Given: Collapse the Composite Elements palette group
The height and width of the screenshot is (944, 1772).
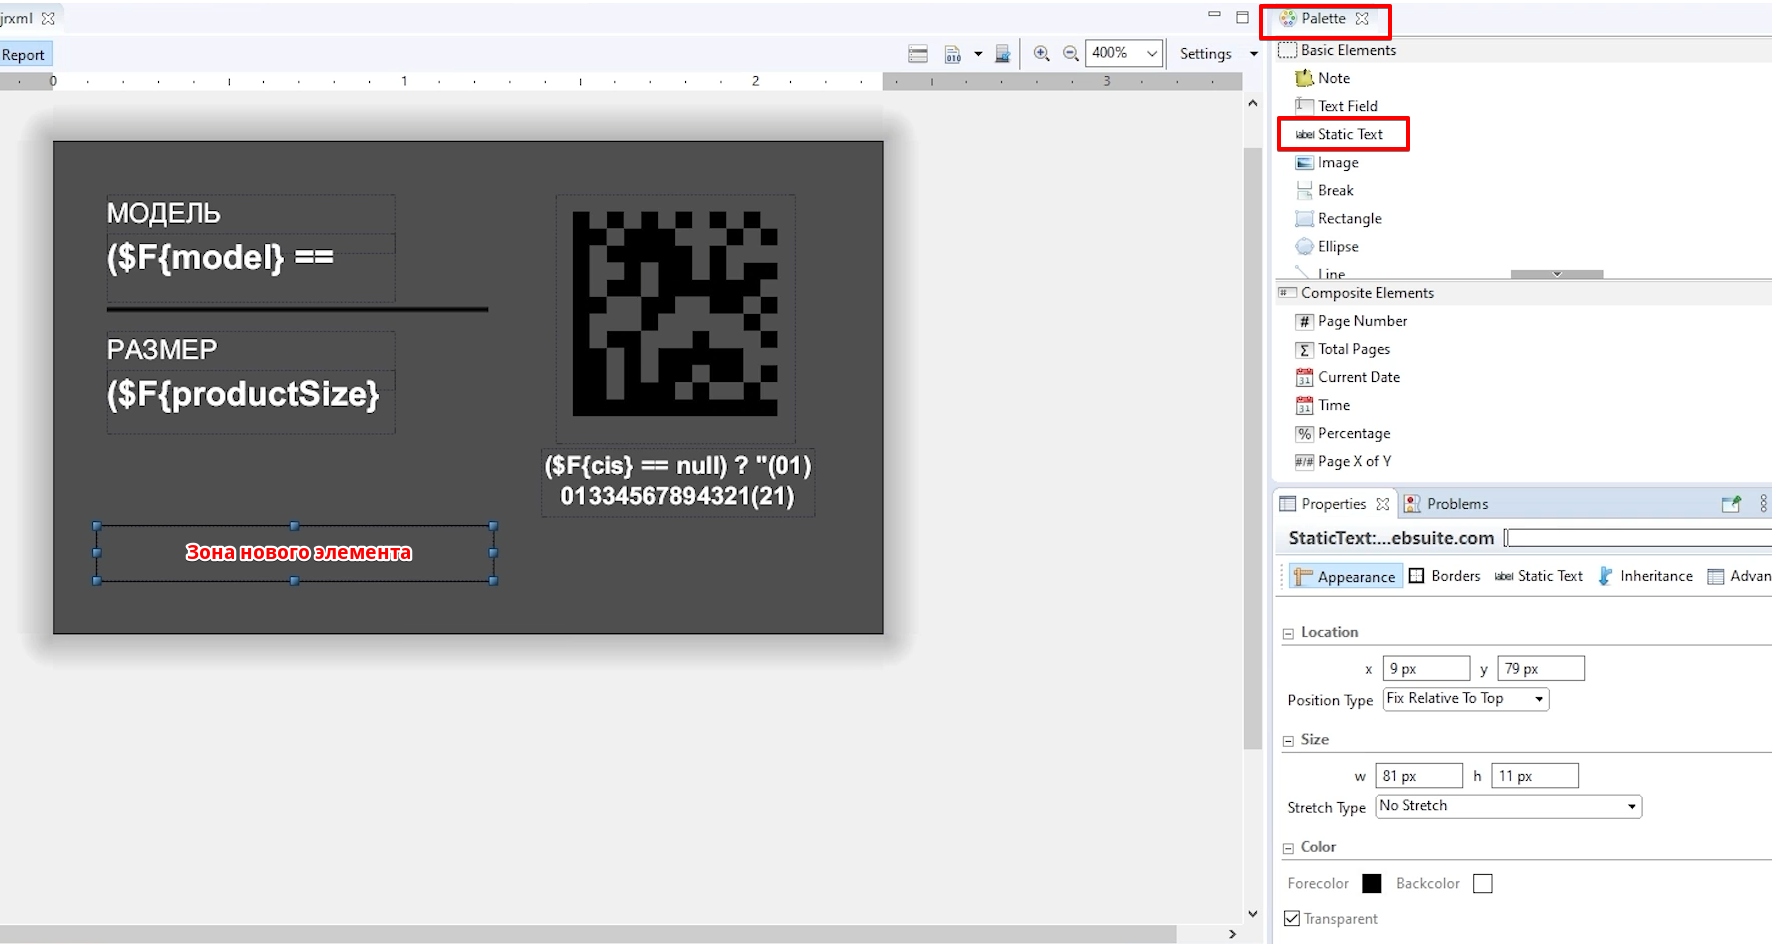Looking at the screenshot, I should (x=1356, y=293).
